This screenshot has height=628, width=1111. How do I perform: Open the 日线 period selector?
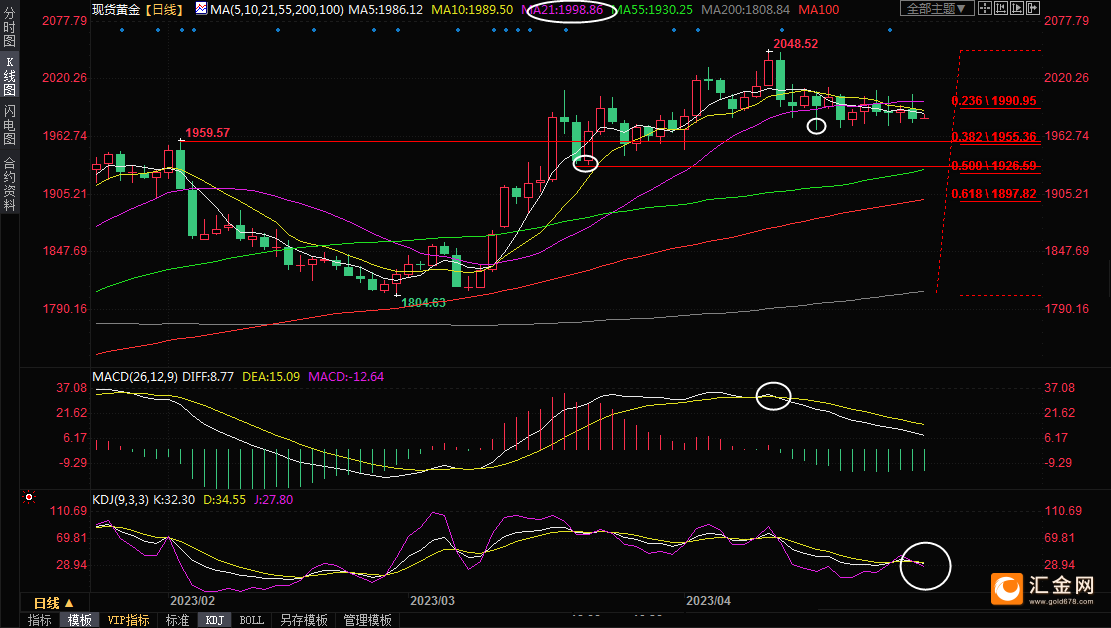(53, 603)
